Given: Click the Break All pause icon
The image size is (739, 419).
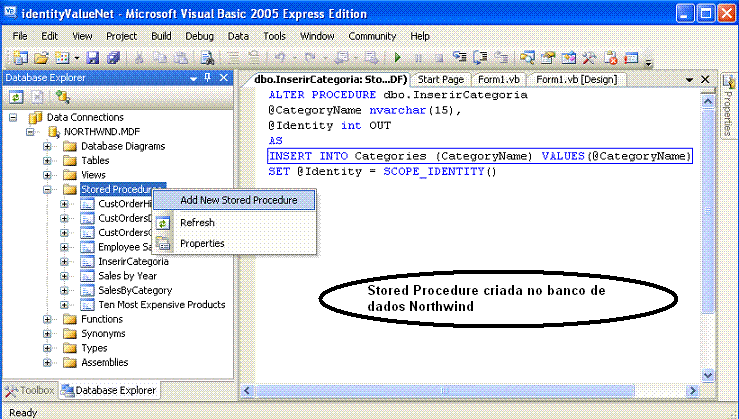Looking at the screenshot, I should tap(419, 58).
